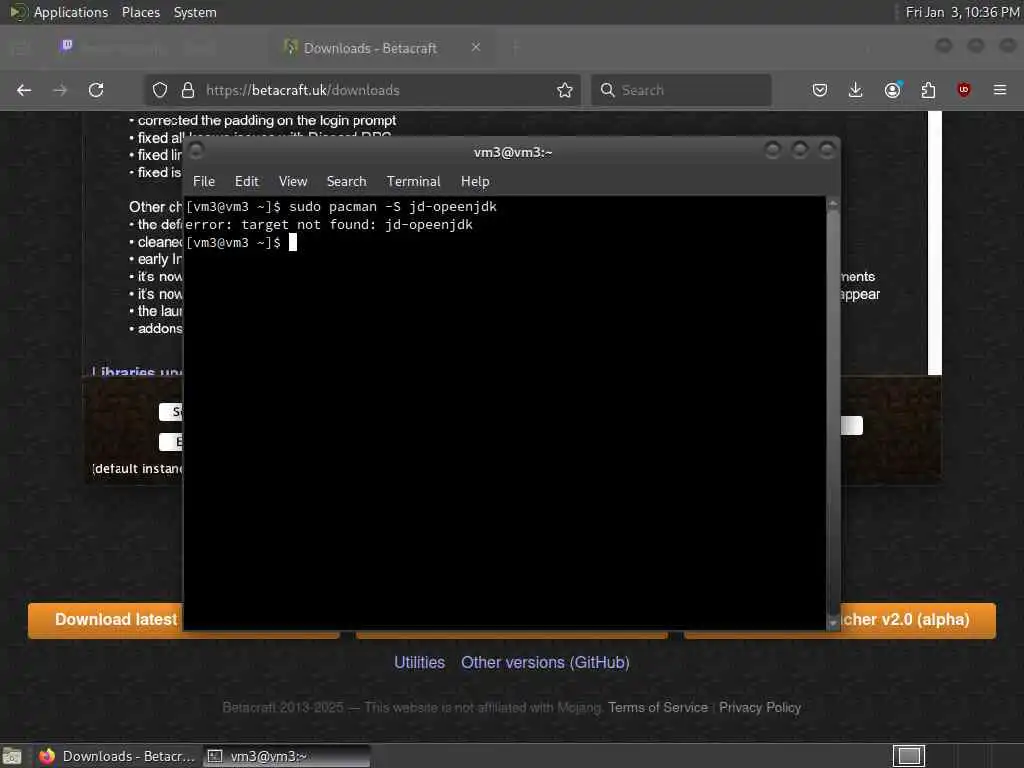Select vm3@vm3:~ terminal taskbar button

tap(285, 756)
